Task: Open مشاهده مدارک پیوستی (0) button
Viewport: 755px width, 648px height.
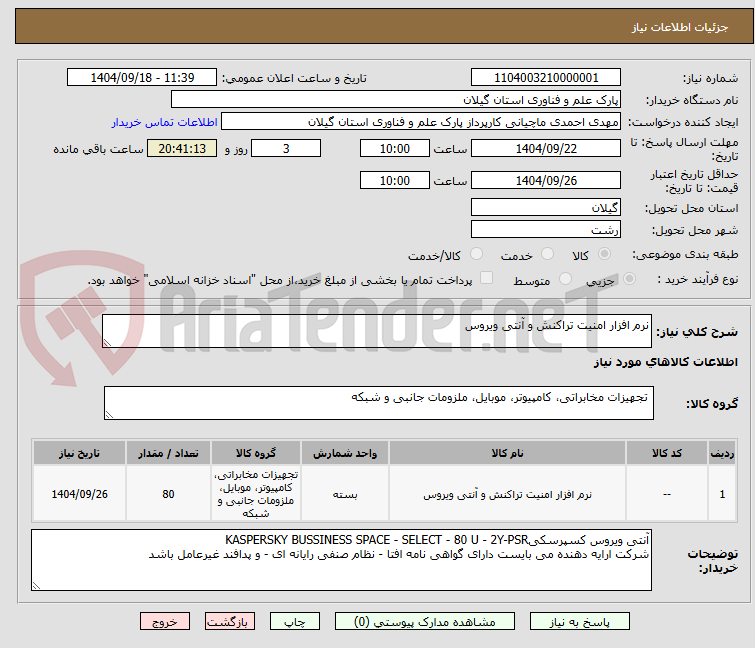Action: click(425, 621)
